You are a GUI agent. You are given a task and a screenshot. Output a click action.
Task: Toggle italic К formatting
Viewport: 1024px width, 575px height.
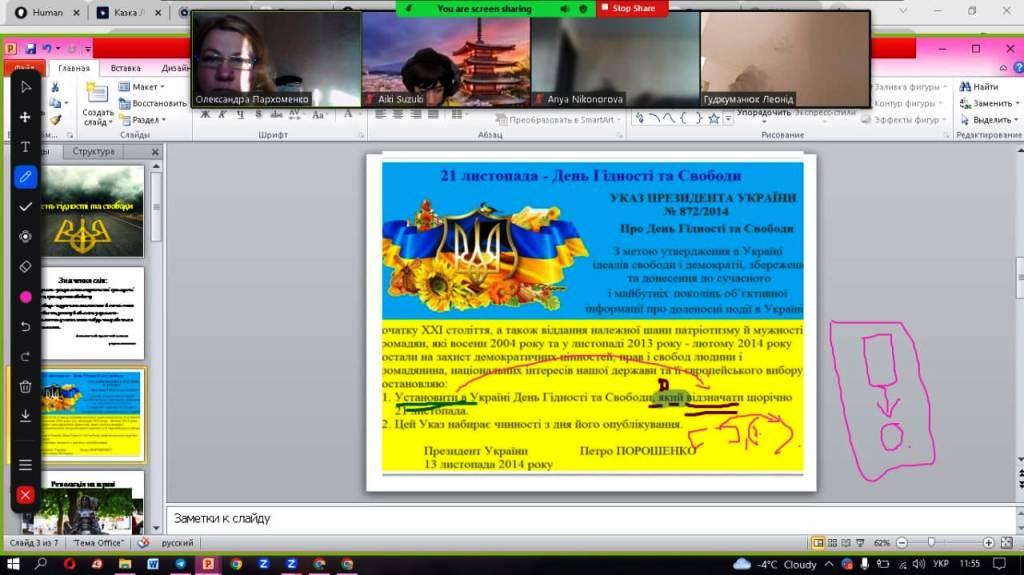[x=223, y=114]
